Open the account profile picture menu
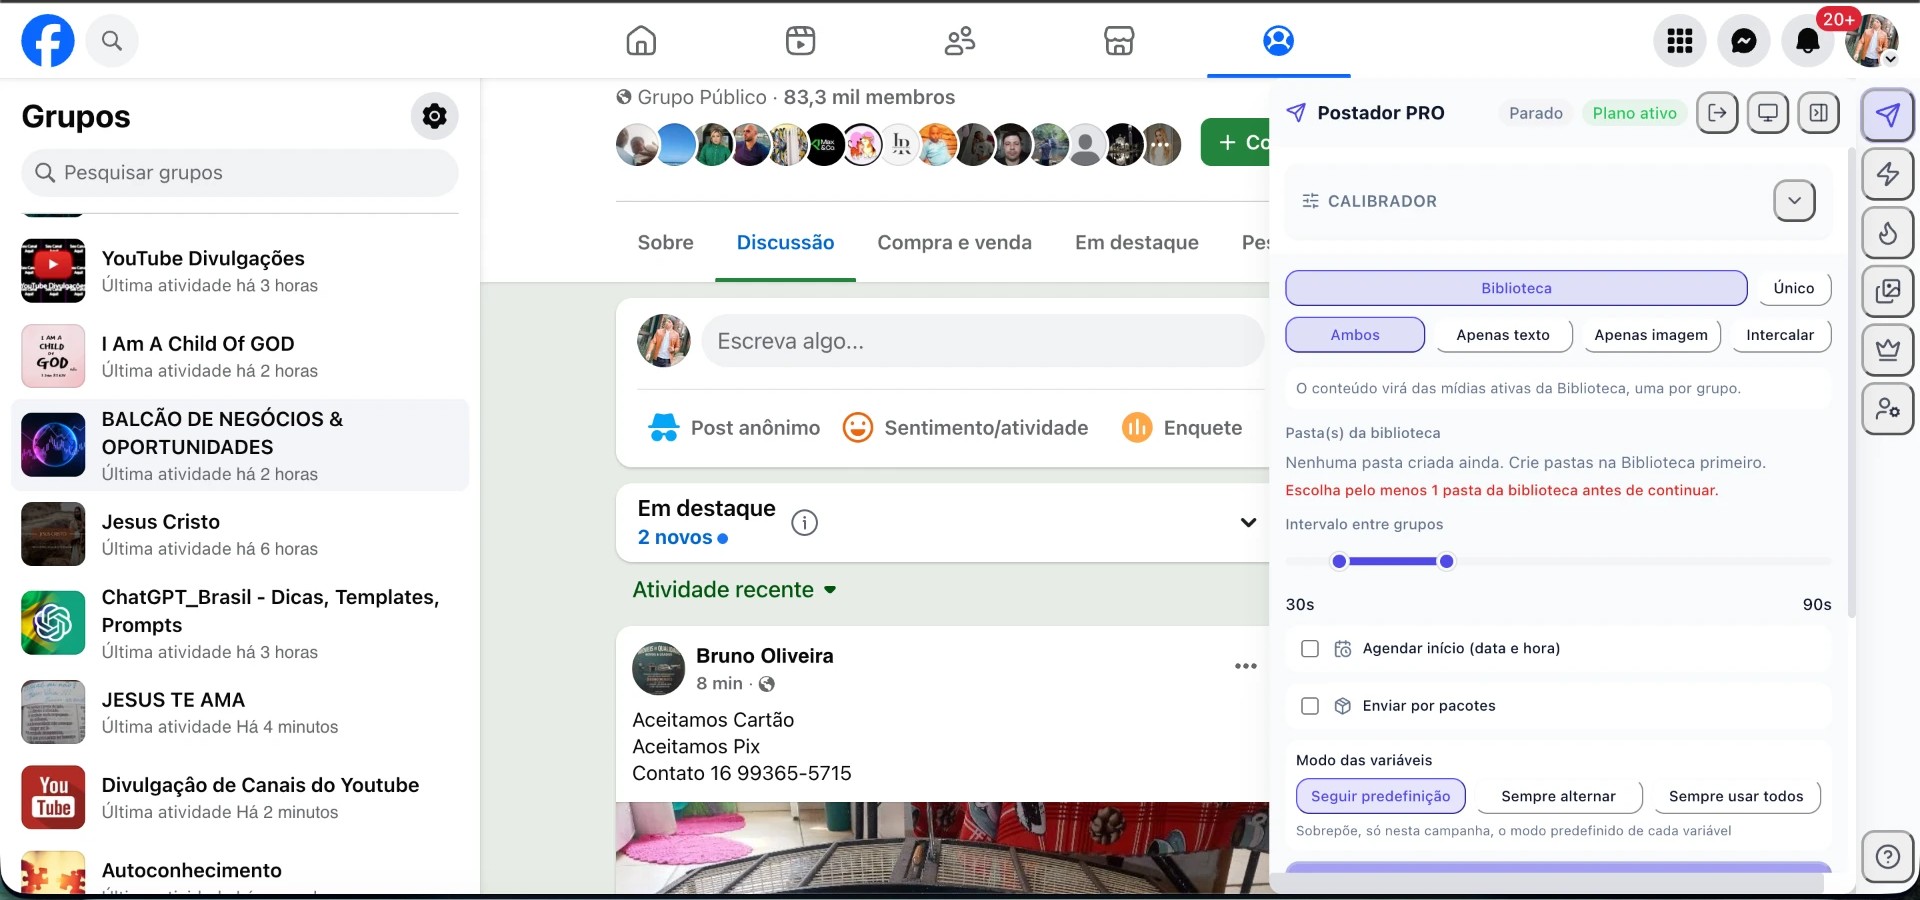Screen dimensions: 1920x900 click(x=1872, y=41)
